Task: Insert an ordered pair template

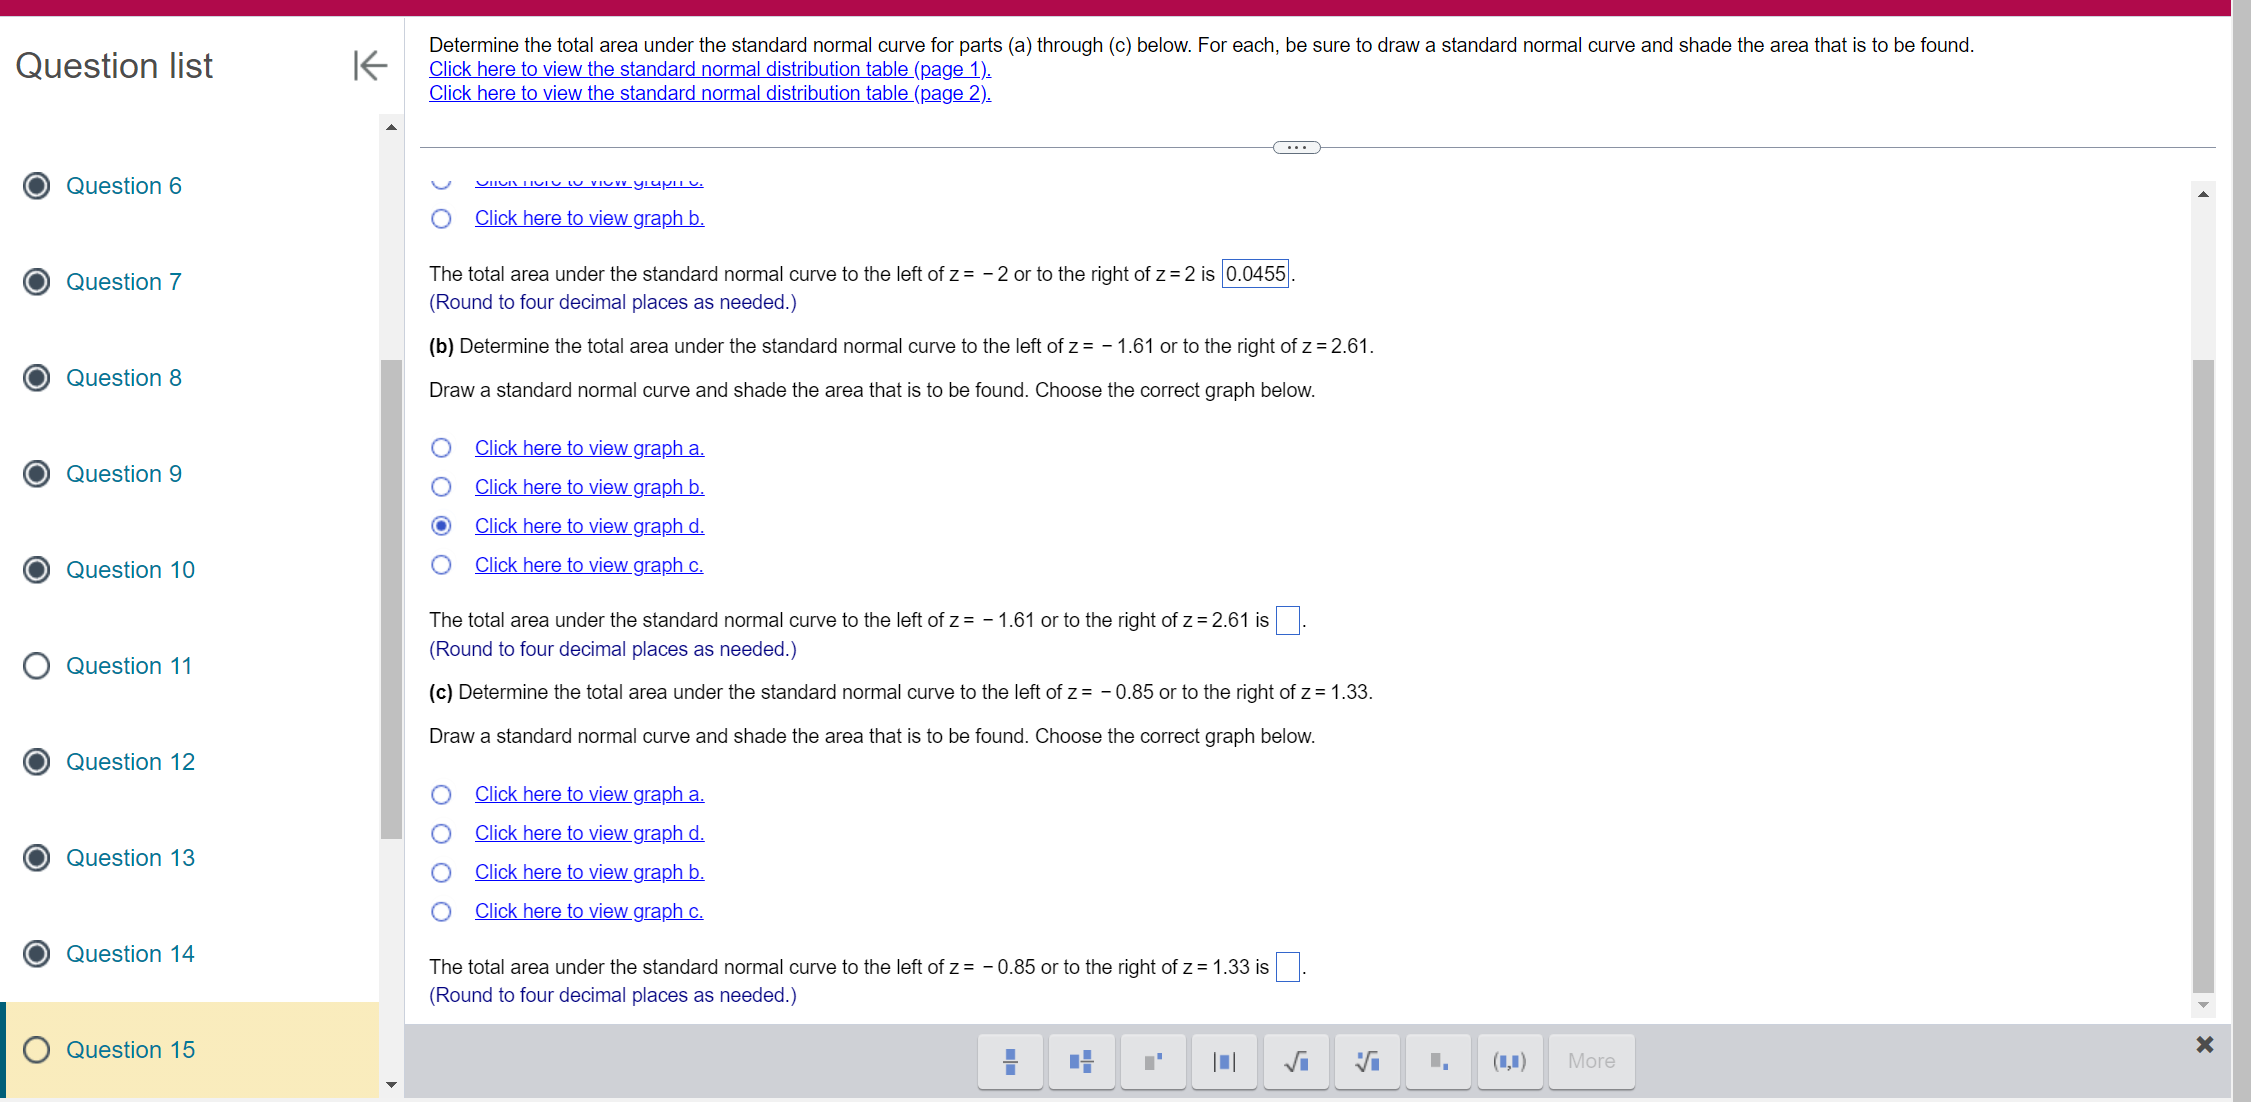Action: coord(1510,1061)
